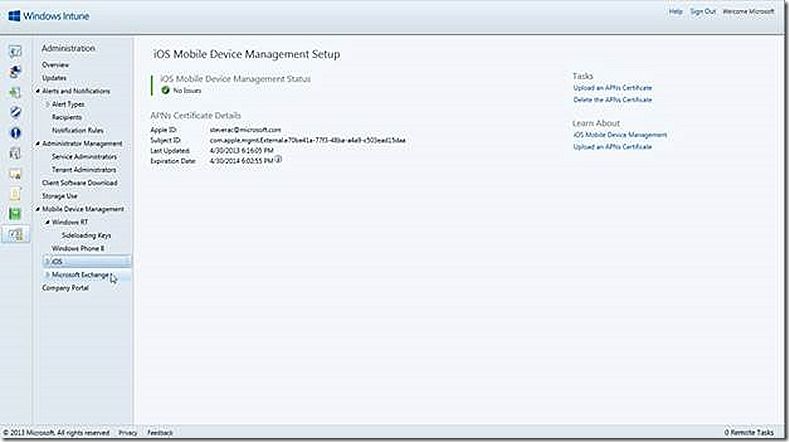Viewport: 789px width, 442px height.
Task: Click the Administration pane heading
Action: tap(68, 48)
